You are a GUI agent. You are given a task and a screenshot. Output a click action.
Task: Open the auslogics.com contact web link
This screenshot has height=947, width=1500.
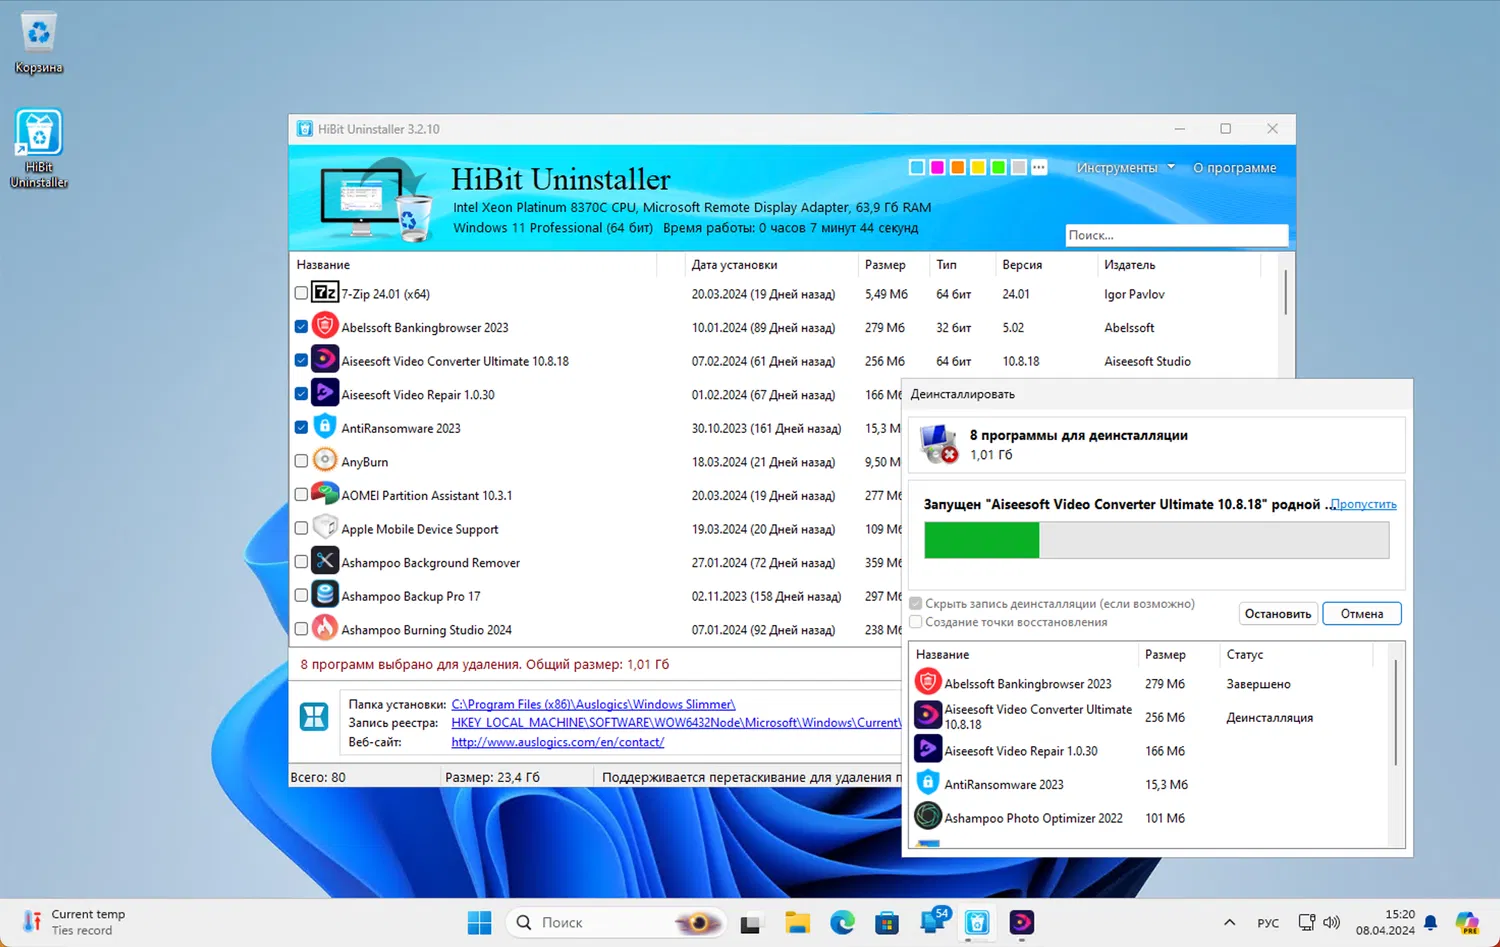(558, 742)
